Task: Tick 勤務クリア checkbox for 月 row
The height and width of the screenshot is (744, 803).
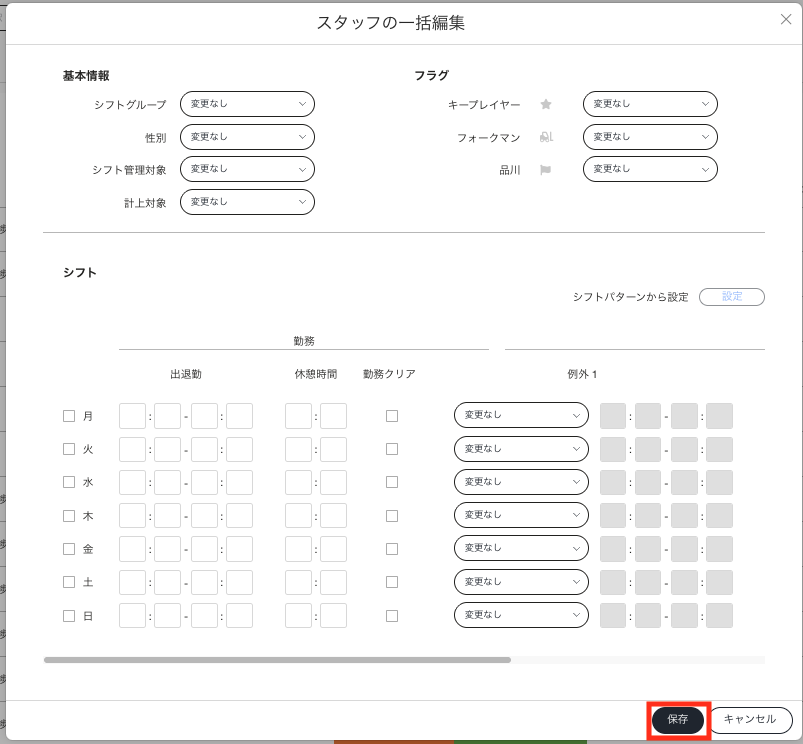Action: 392,416
